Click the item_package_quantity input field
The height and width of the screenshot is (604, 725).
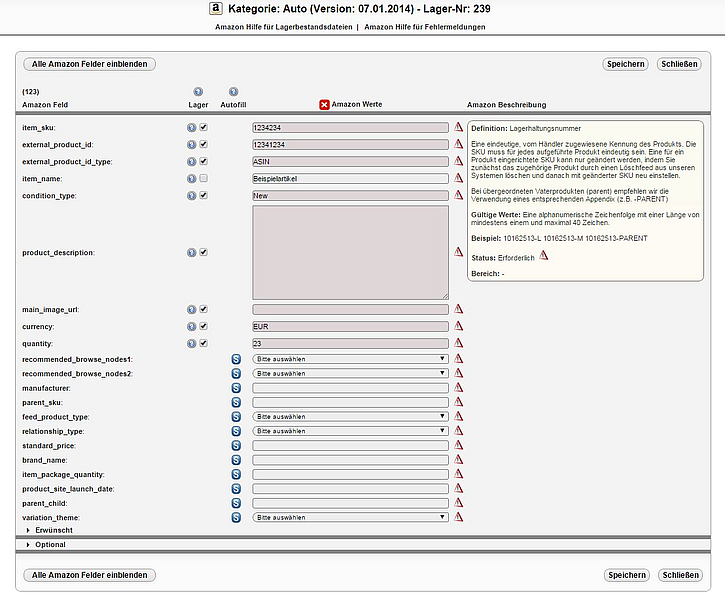pyautogui.click(x=350, y=475)
